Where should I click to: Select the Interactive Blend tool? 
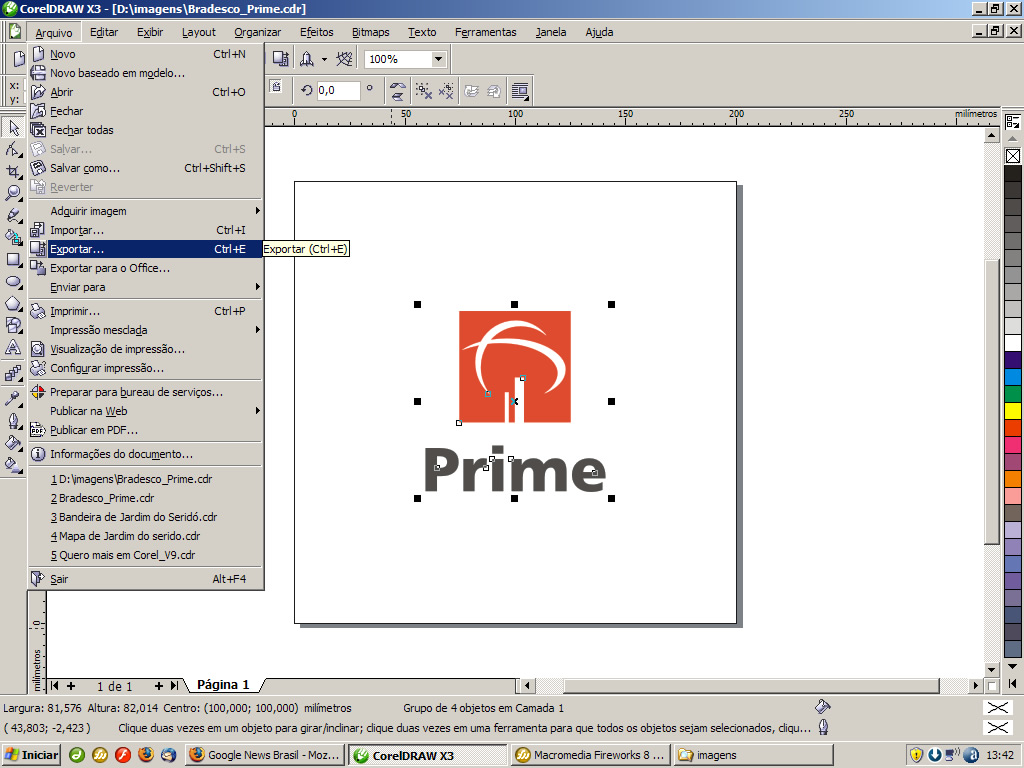(x=13, y=374)
